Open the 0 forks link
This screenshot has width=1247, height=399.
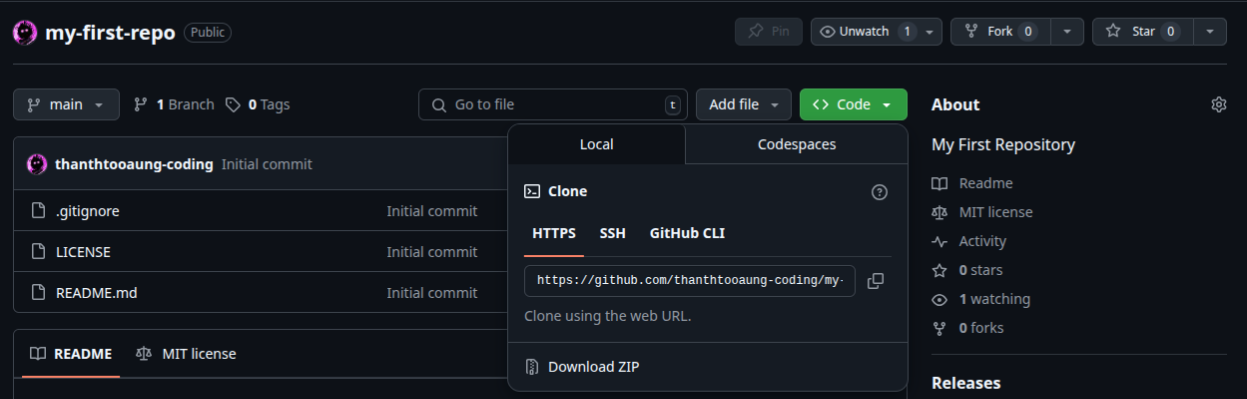tap(981, 329)
